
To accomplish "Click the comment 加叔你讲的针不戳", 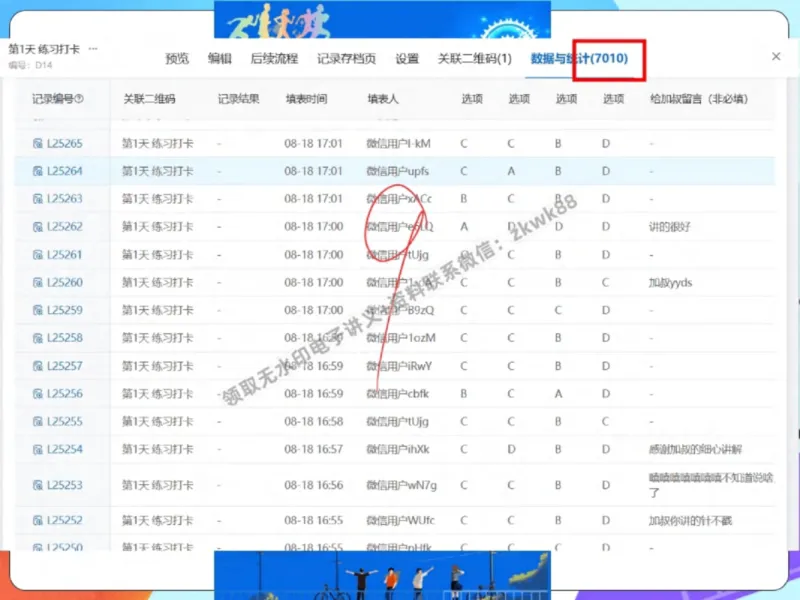I will pyautogui.click(x=690, y=520).
